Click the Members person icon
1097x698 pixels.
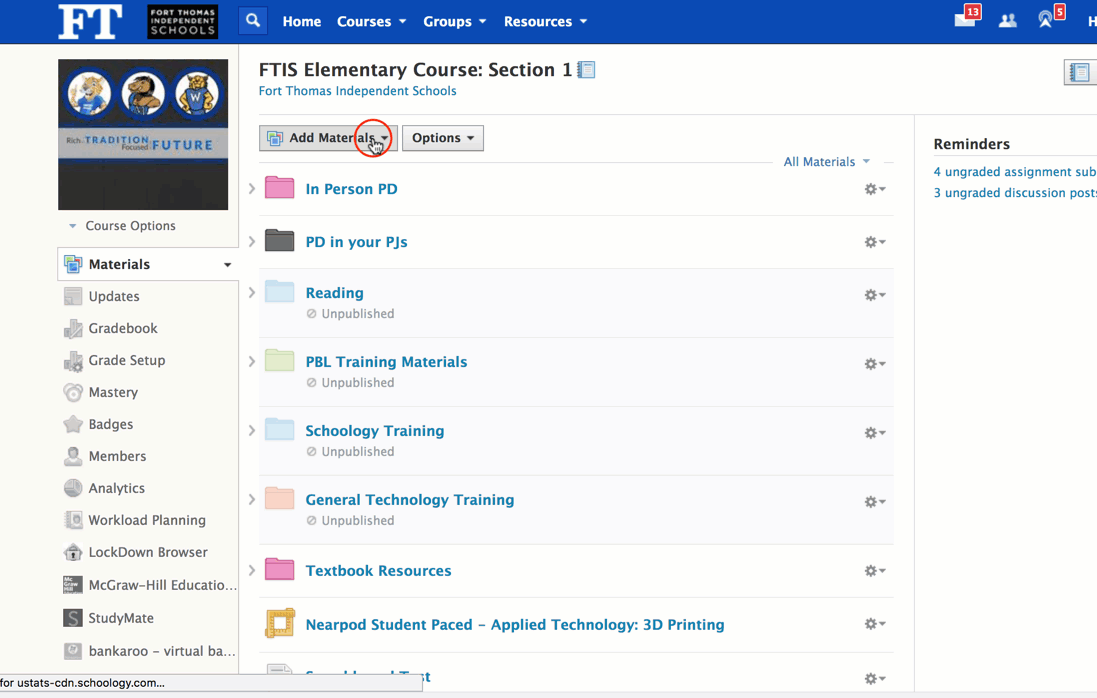73,456
